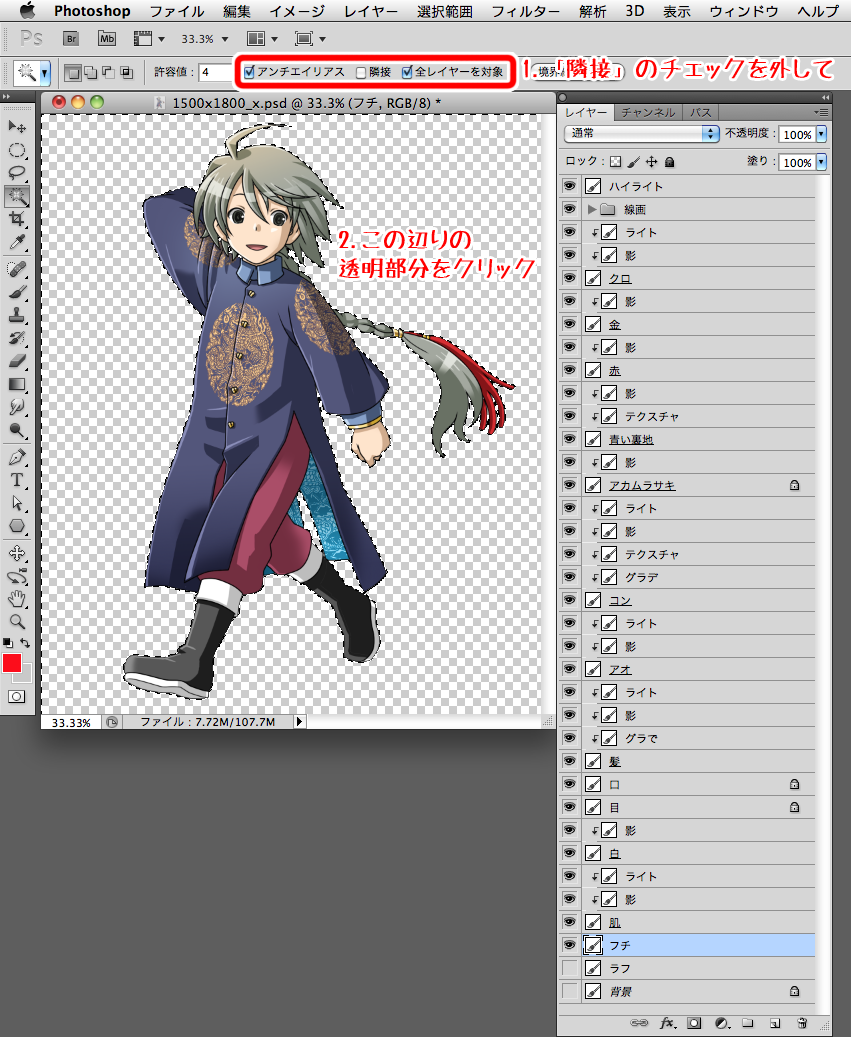
Task: Select the Crop tool
Action: [x=17, y=219]
